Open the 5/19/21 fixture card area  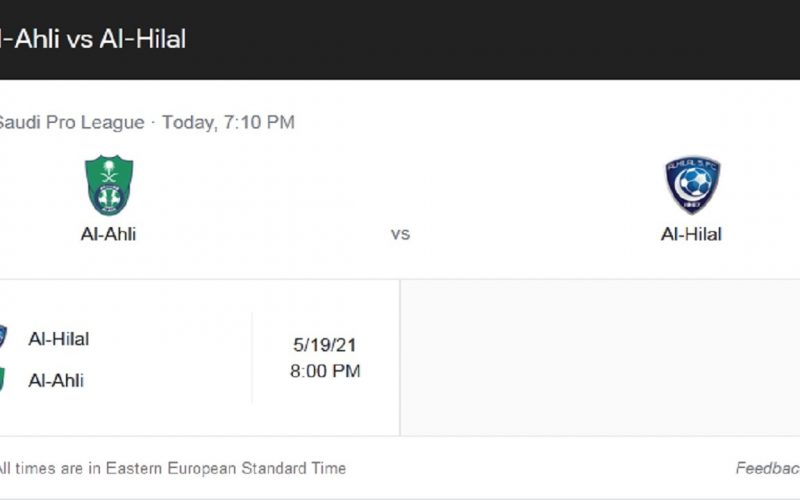[199, 358]
